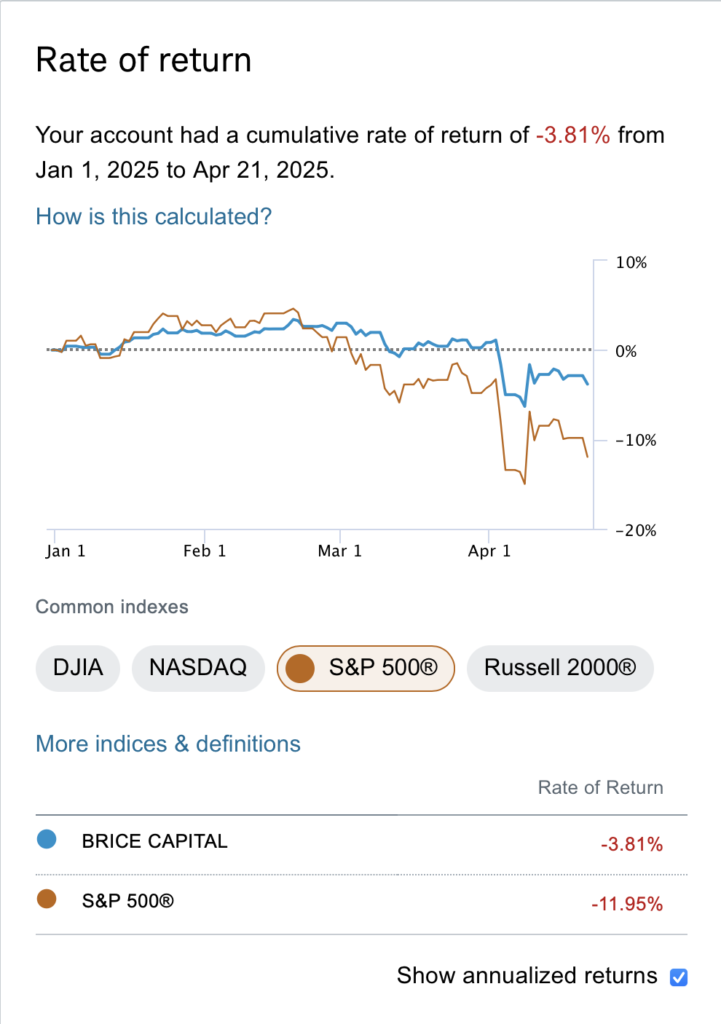
Task: Click the Mar 1 chart axis label
Action: coord(341,551)
